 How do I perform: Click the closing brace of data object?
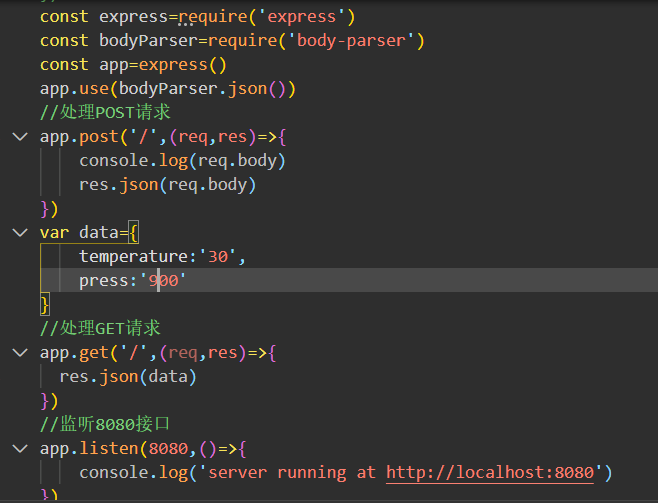click(x=45, y=305)
